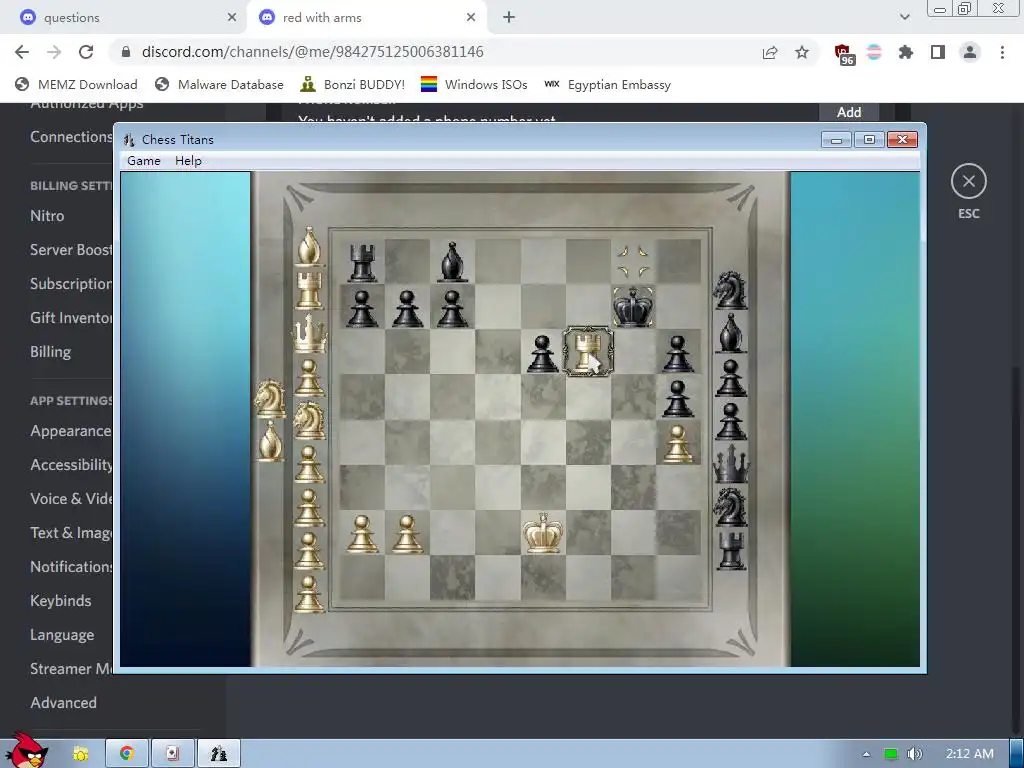Click the black pawn below the black rook
The image size is (1024, 768).
[x=362, y=308]
